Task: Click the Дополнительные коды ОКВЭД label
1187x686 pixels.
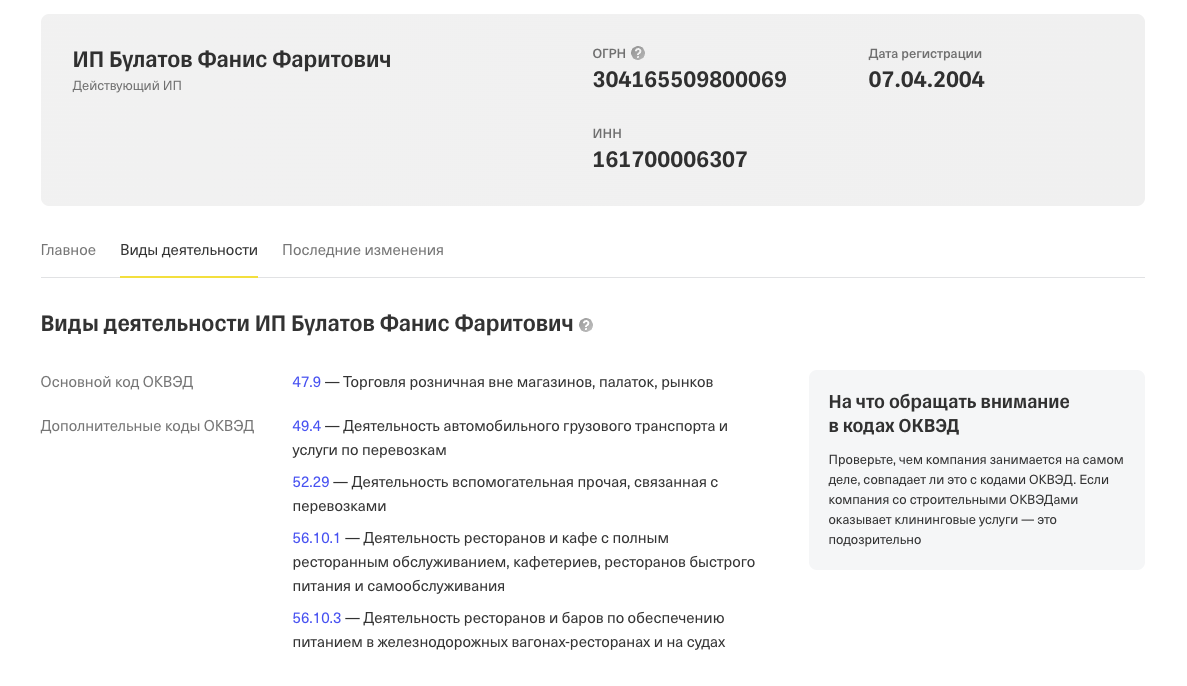Action: point(147,426)
